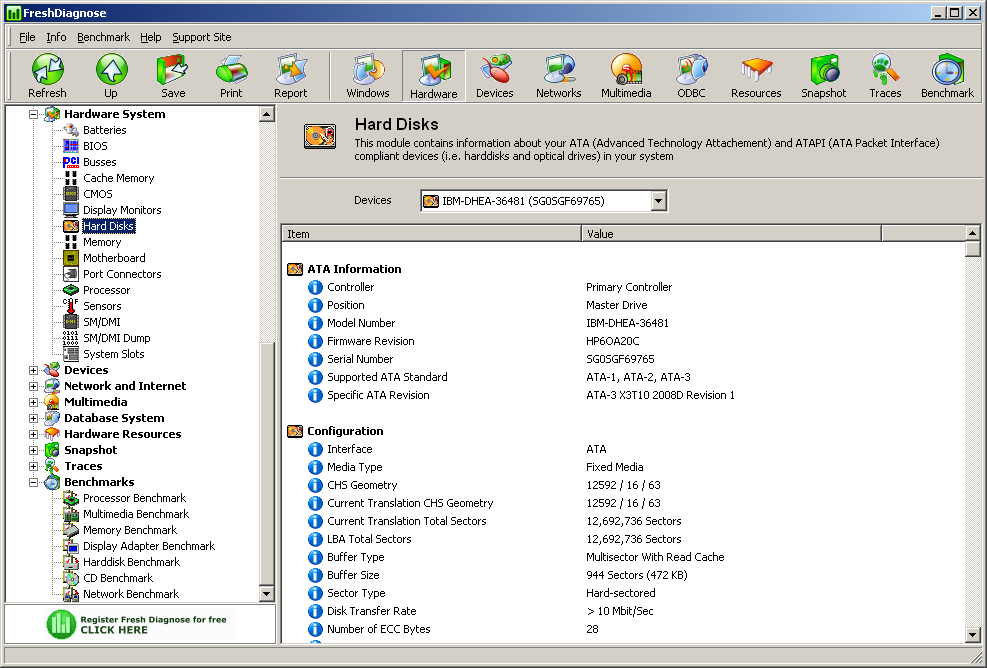This screenshot has height=668, width=987.
Task: Expand the Multimedia tree node
Action: tap(33, 402)
